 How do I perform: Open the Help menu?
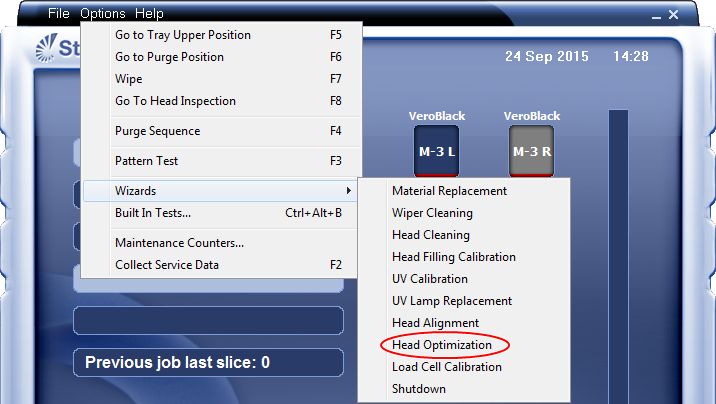click(149, 14)
